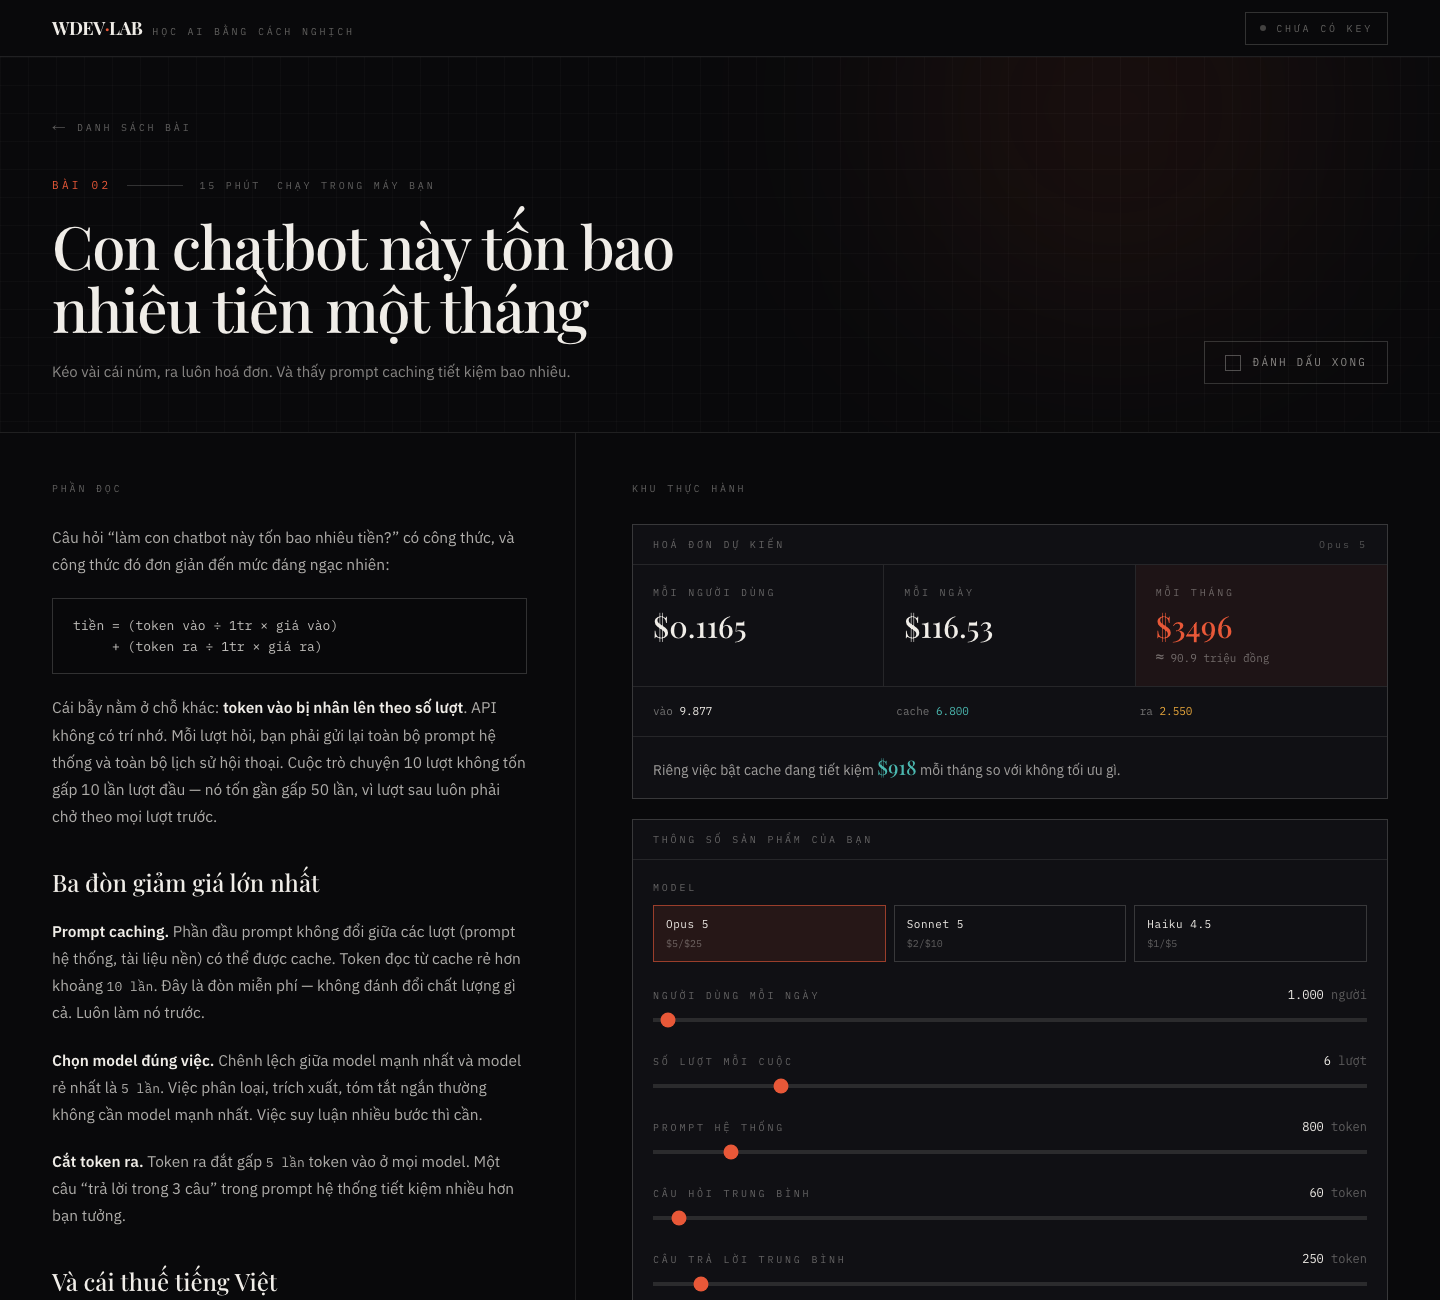Image resolution: width=1440 pixels, height=1300 pixels.
Task: Click the '≈ 90.9 triệu đồng' conversion text
Action: 1212,658
